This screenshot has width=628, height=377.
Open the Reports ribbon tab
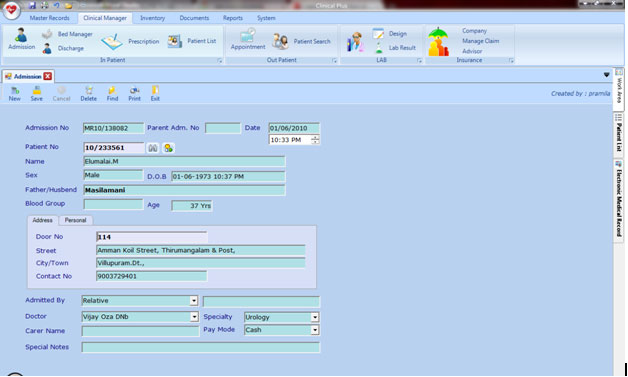(233, 18)
